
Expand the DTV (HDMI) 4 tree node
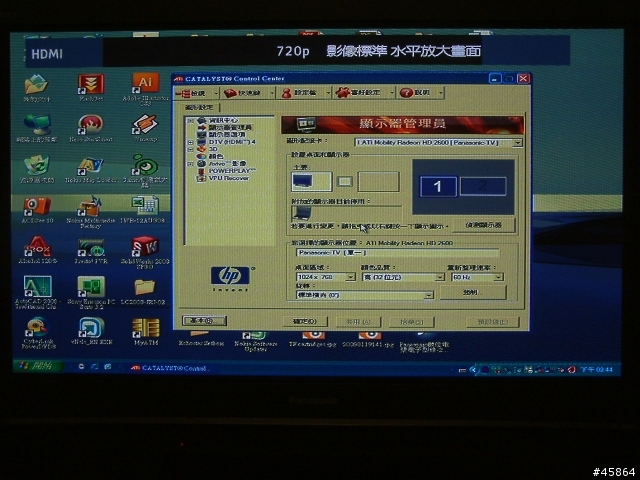coord(190,142)
